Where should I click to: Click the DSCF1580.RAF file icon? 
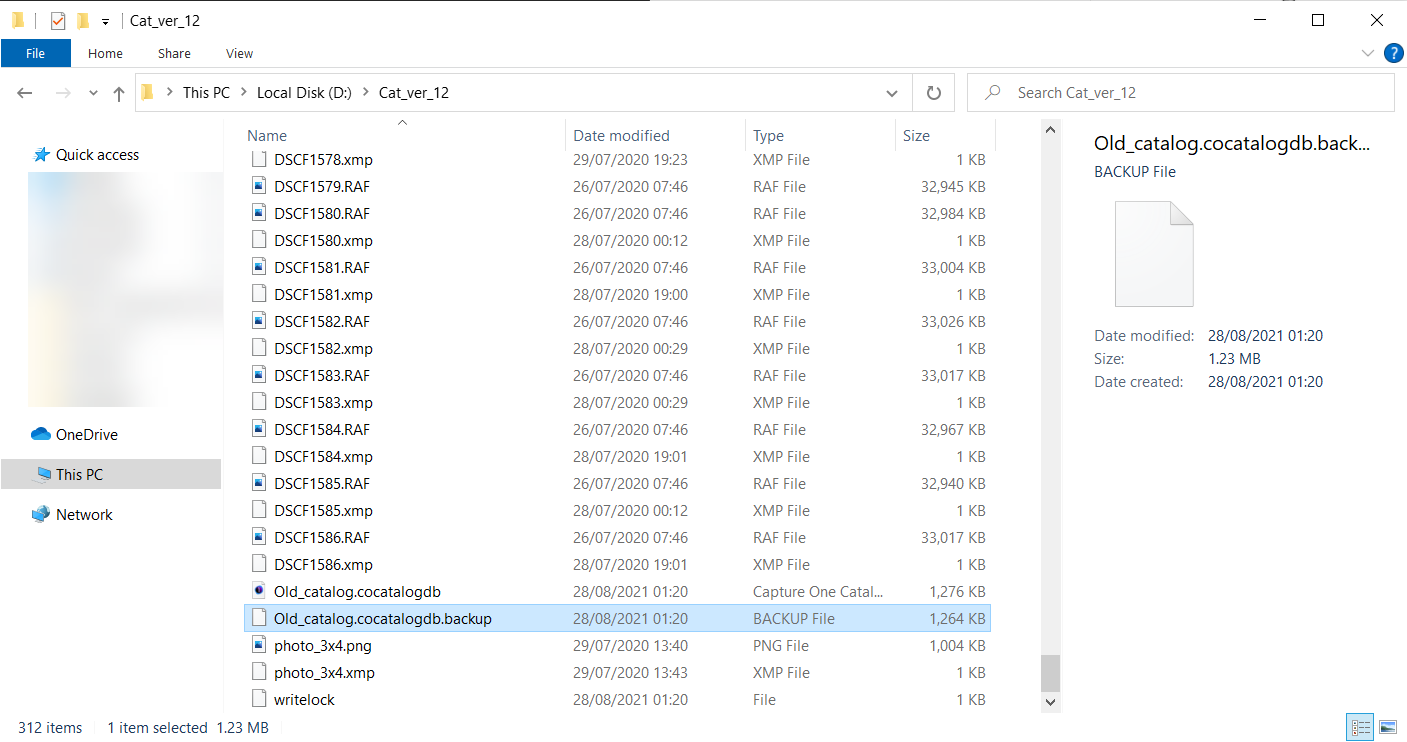click(259, 213)
